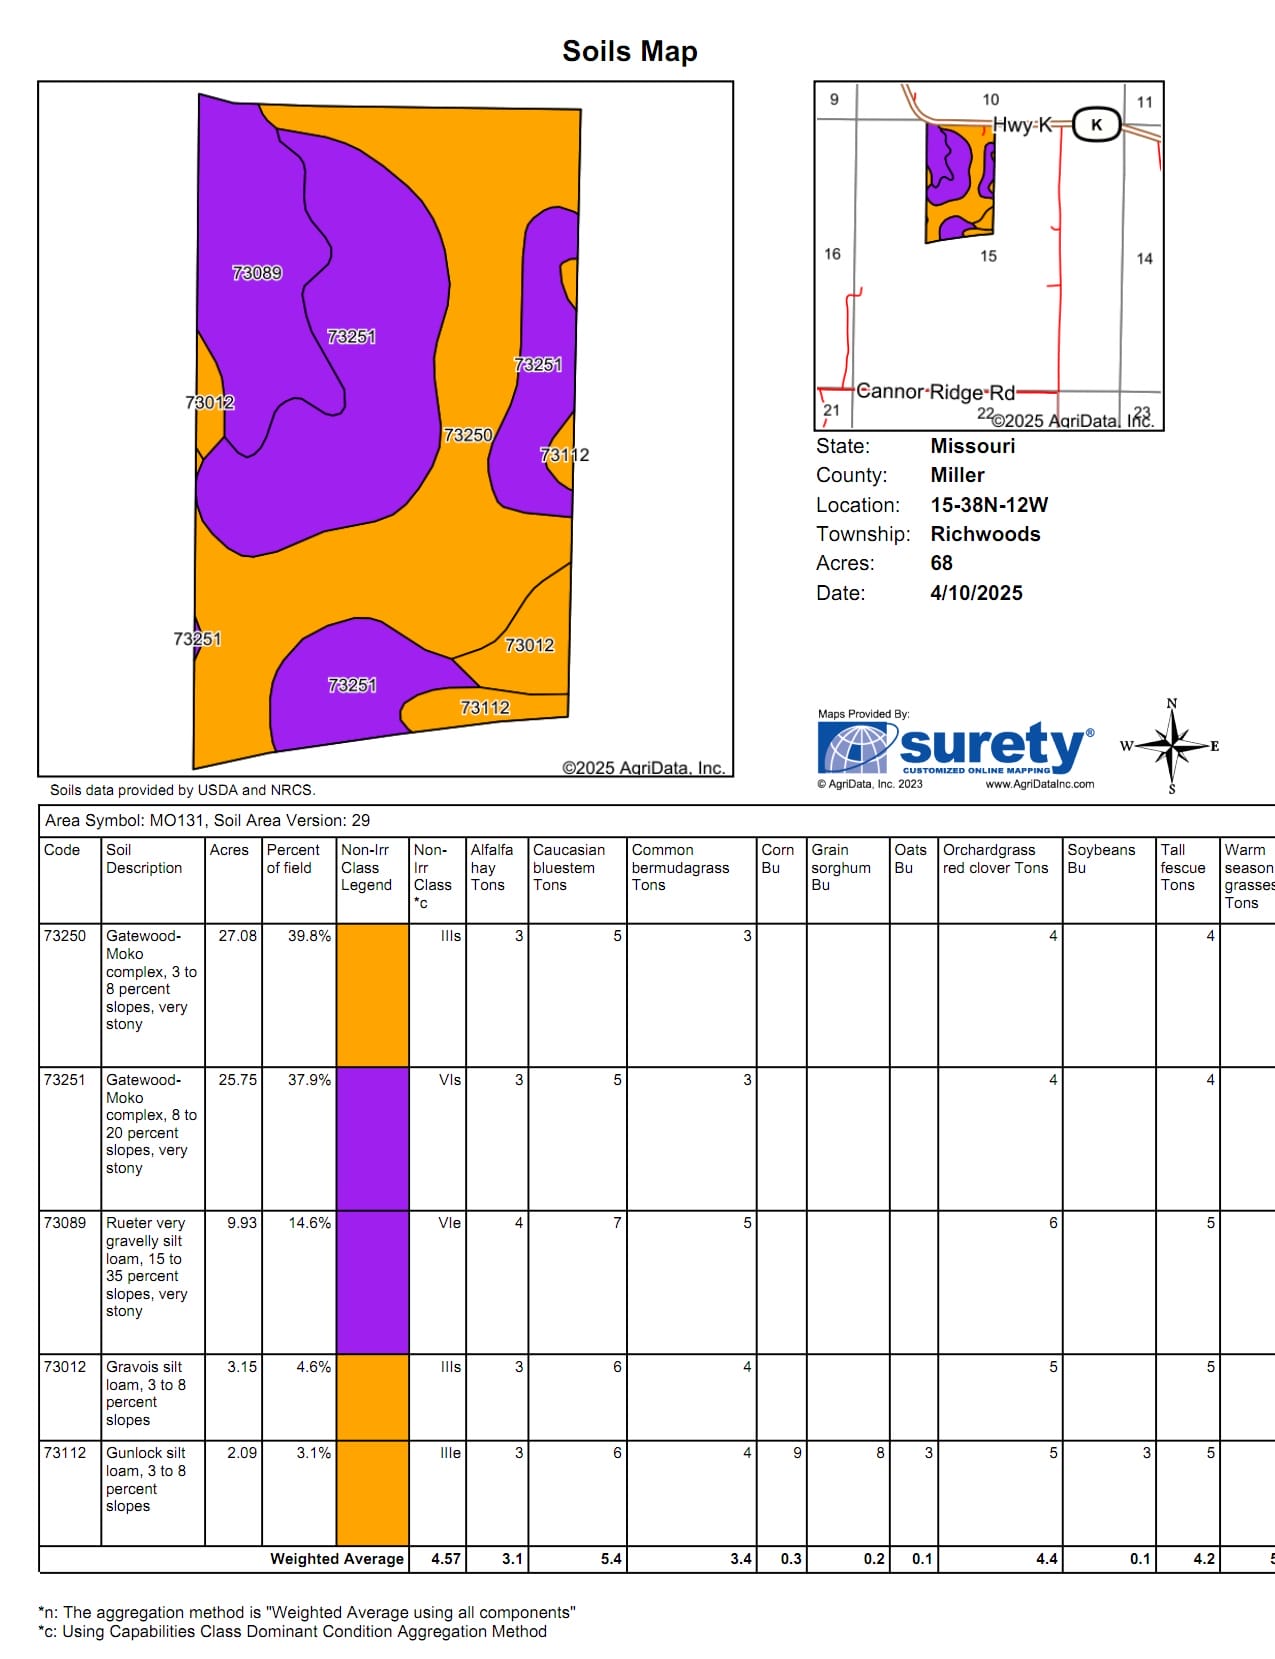Click the "Hwy K" road label on inset map

click(1022, 125)
